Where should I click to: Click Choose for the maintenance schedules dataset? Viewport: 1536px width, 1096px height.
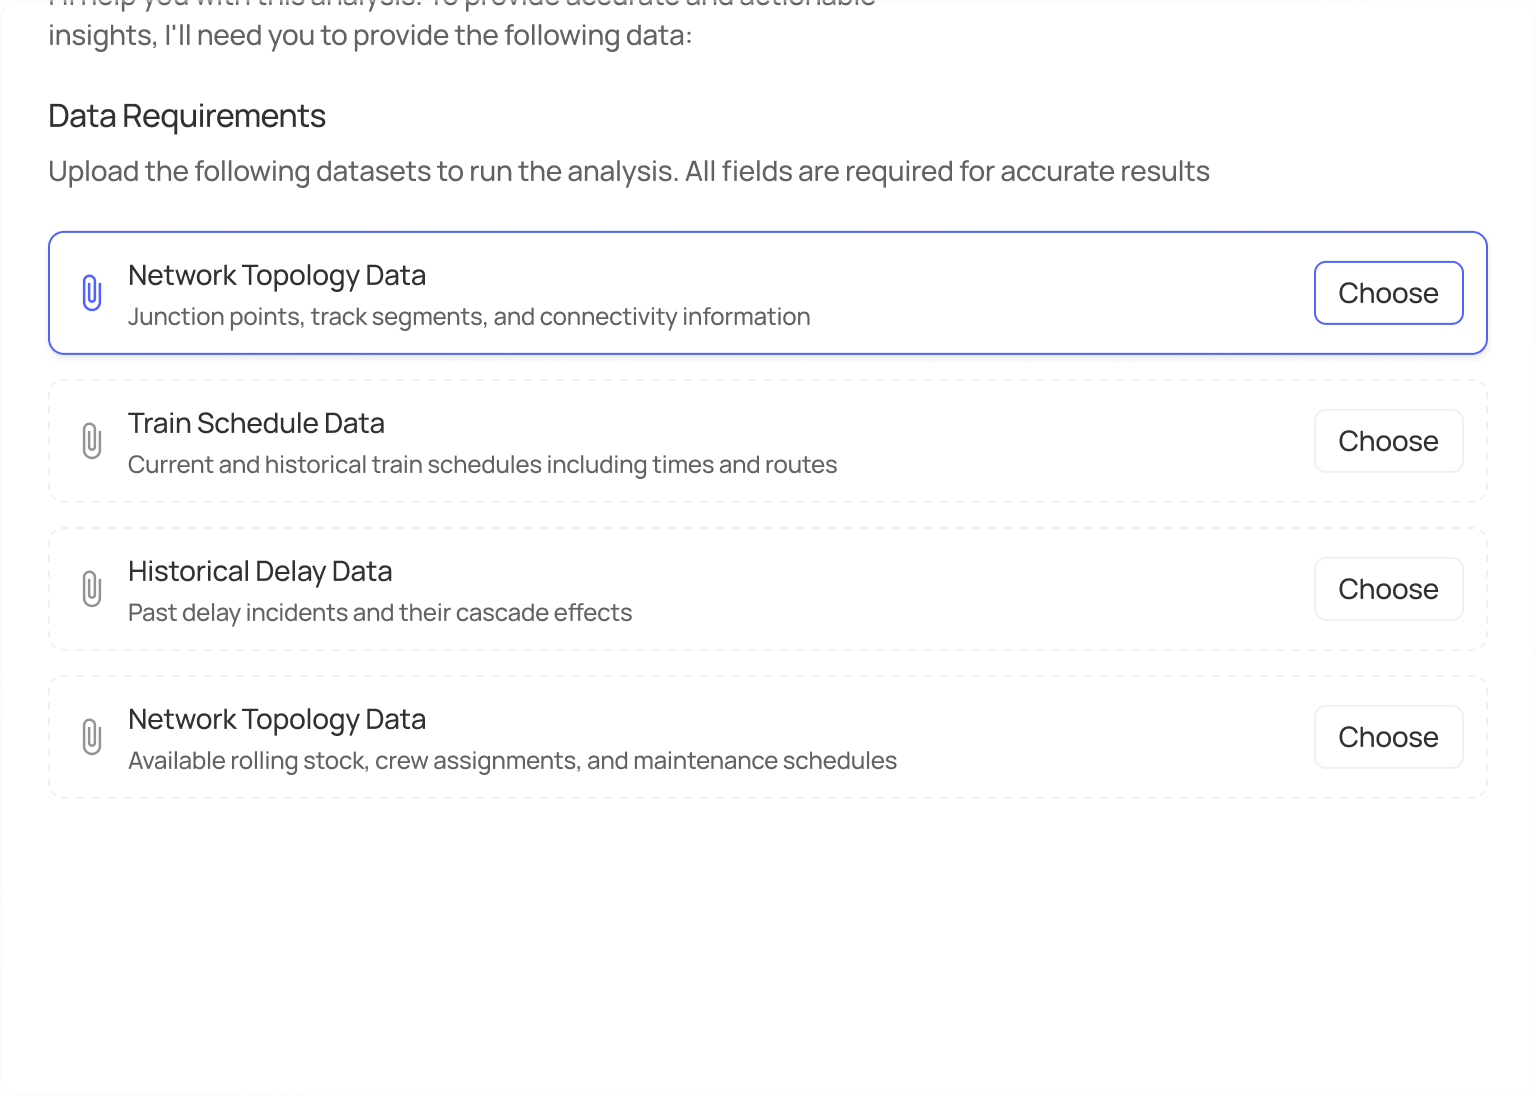pyautogui.click(x=1388, y=737)
